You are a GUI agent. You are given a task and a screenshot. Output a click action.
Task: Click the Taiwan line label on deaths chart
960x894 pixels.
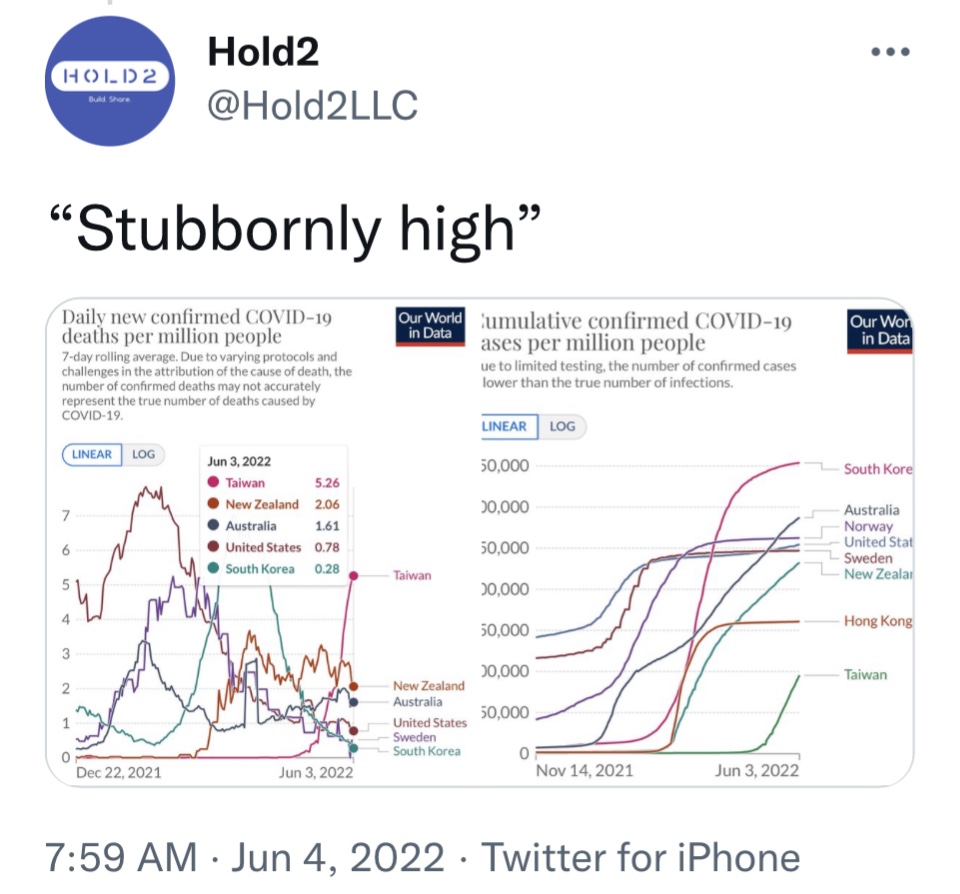coord(412,575)
